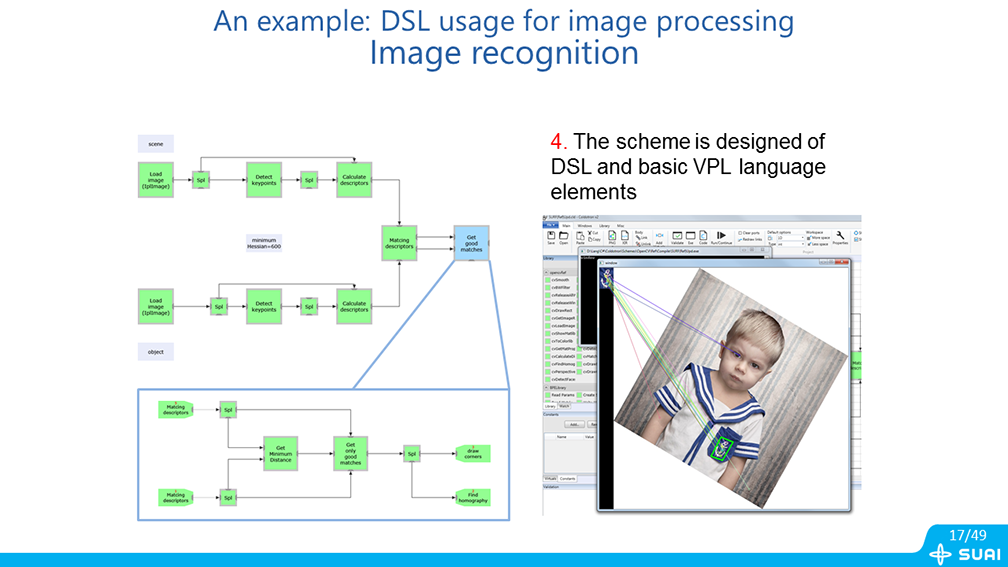The width and height of the screenshot is (1008, 567).
Task: Click the Add... button in Constants
Action: (x=574, y=424)
